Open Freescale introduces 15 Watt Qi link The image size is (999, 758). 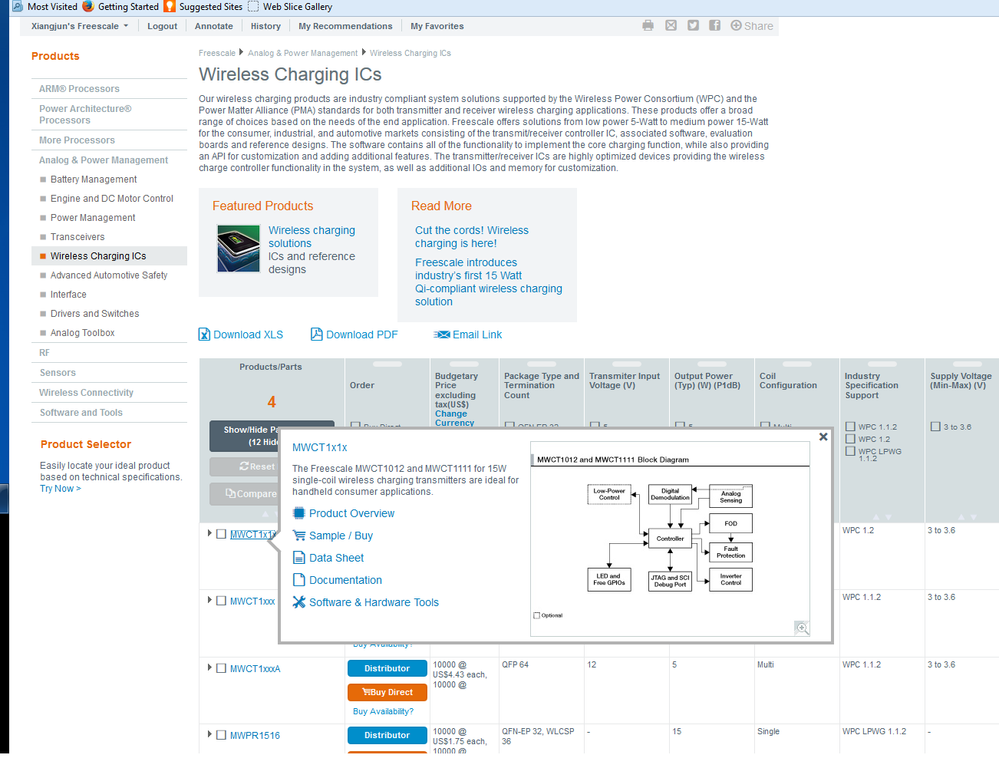point(489,282)
